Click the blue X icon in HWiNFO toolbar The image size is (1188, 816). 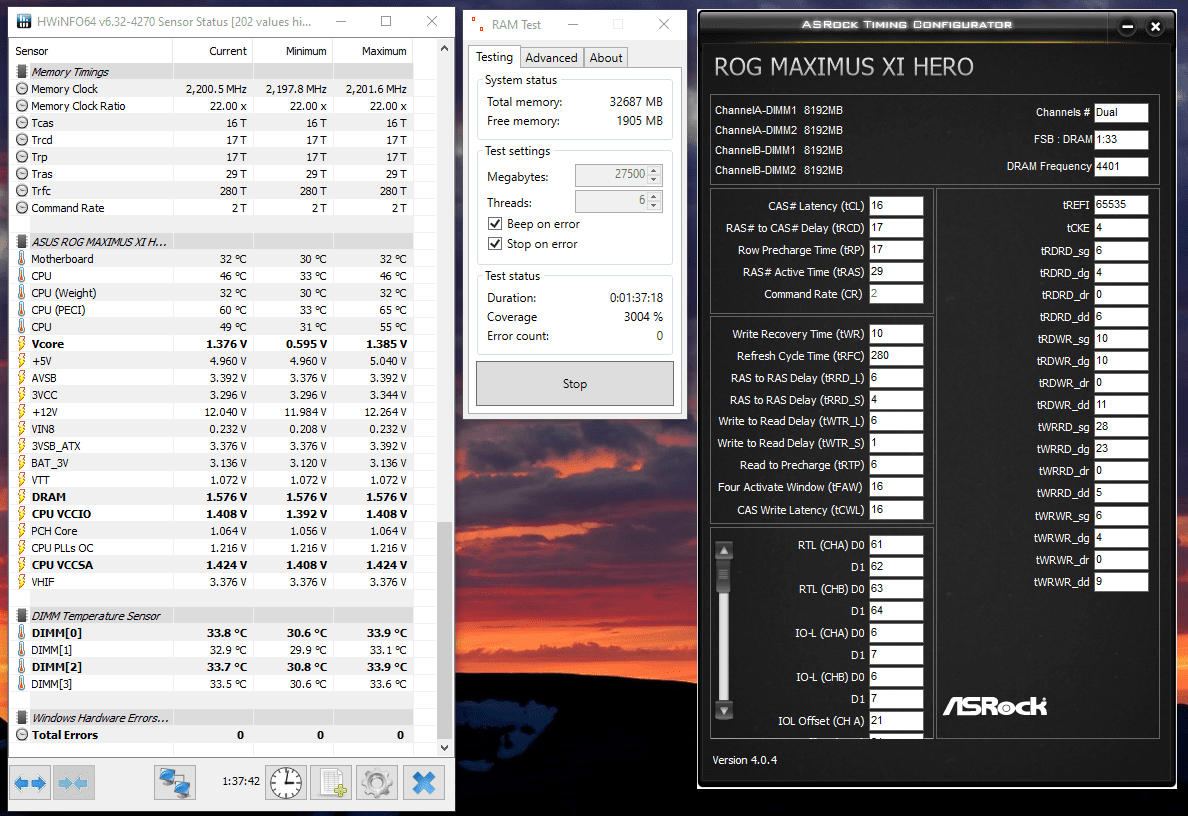click(424, 783)
